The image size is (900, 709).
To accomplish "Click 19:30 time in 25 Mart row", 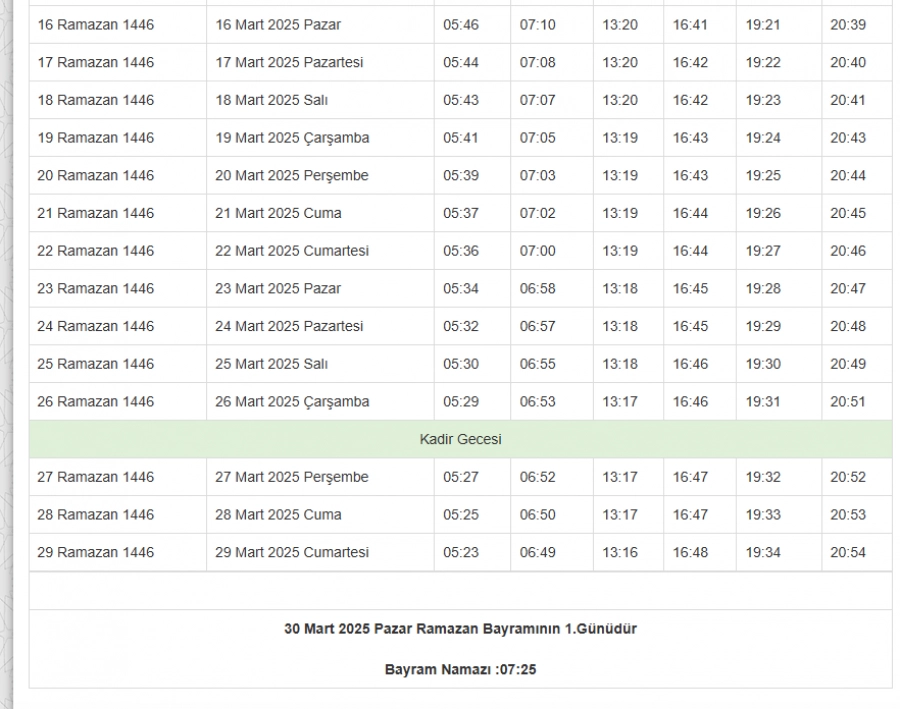I will point(763,364).
